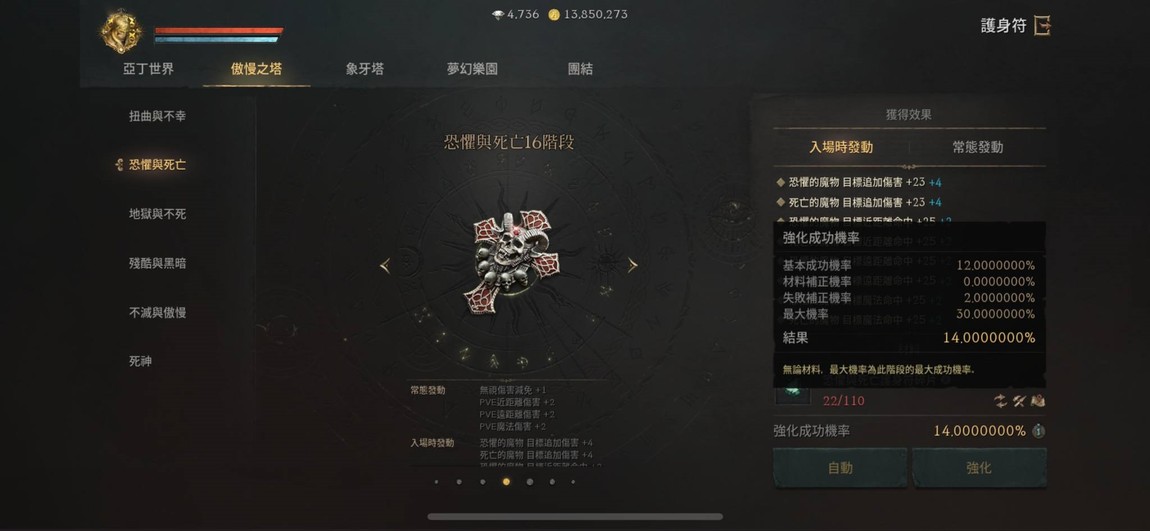1150x531 pixels.
Task: Switch to the 常態發動 effects tab
Action: [x=978, y=147]
